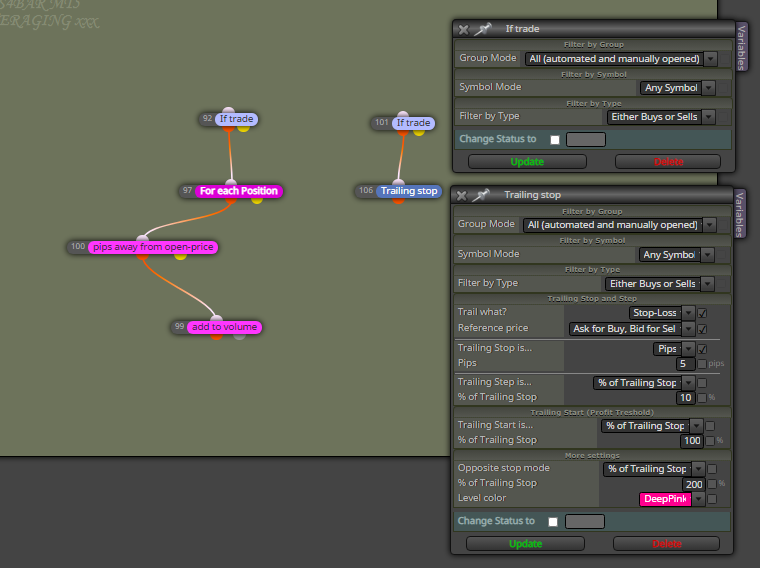Edit Trailing Step percent field showing 10
The image size is (760, 568).
[x=686, y=398]
